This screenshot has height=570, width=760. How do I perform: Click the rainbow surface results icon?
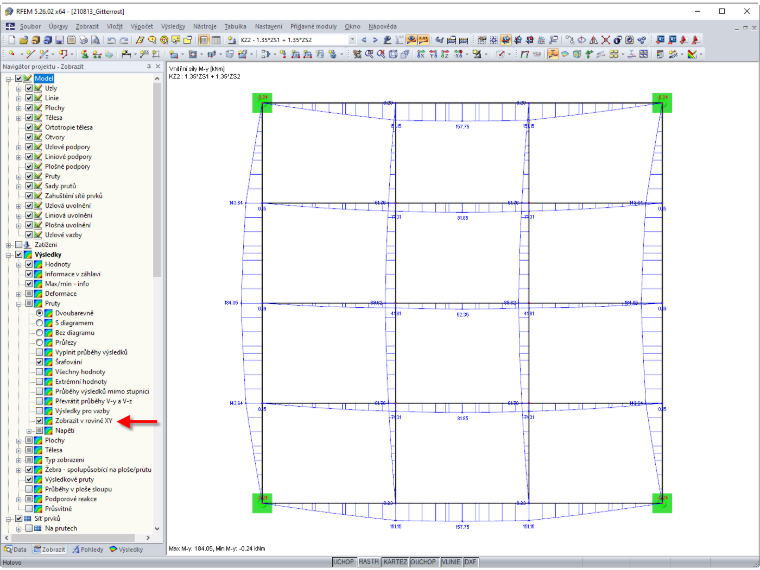[565, 54]
